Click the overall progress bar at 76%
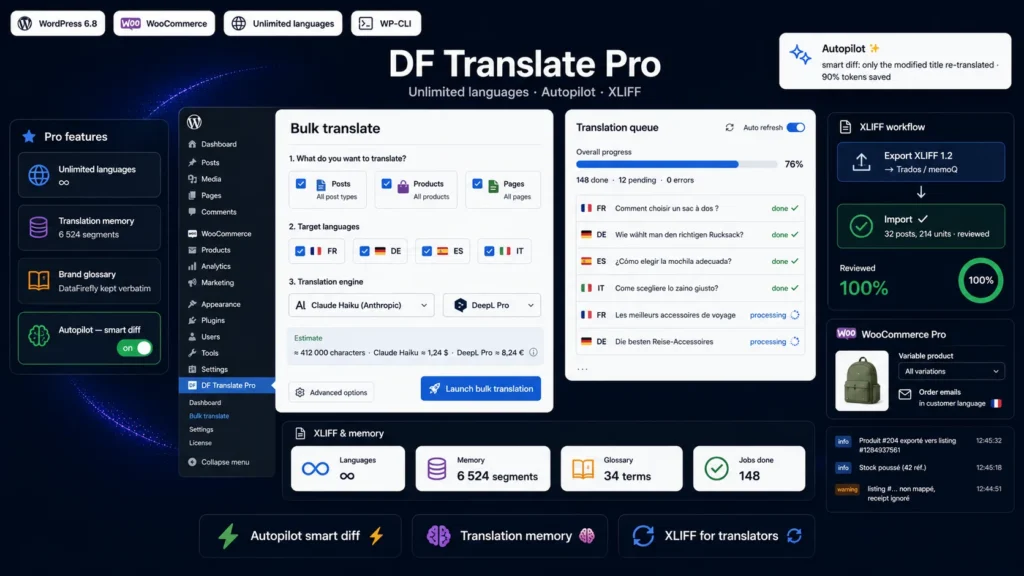This screenshot has height=576, width=1024. click(x=677, y=165)
